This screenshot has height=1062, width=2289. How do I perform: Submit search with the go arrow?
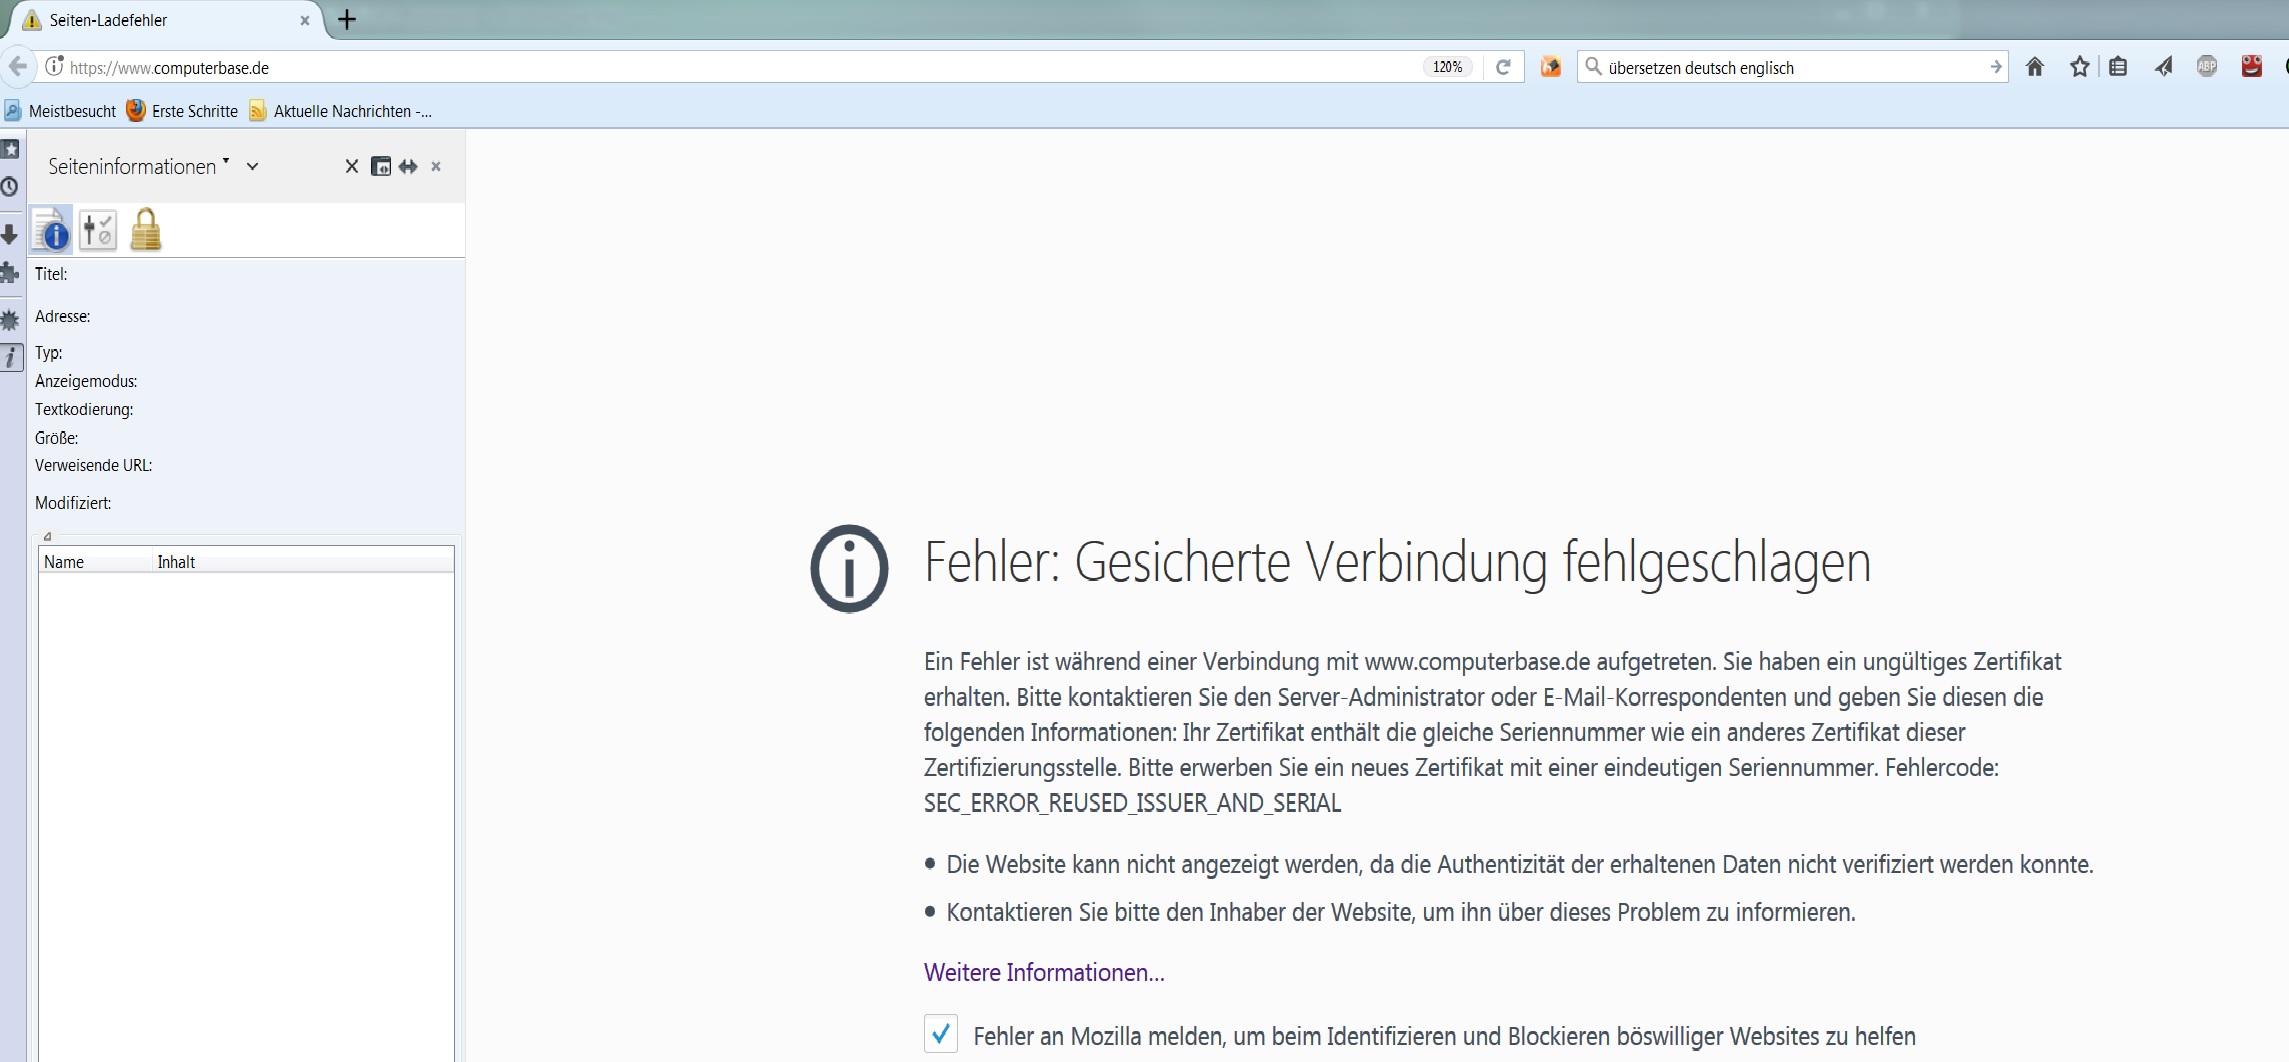(1995, 67)
